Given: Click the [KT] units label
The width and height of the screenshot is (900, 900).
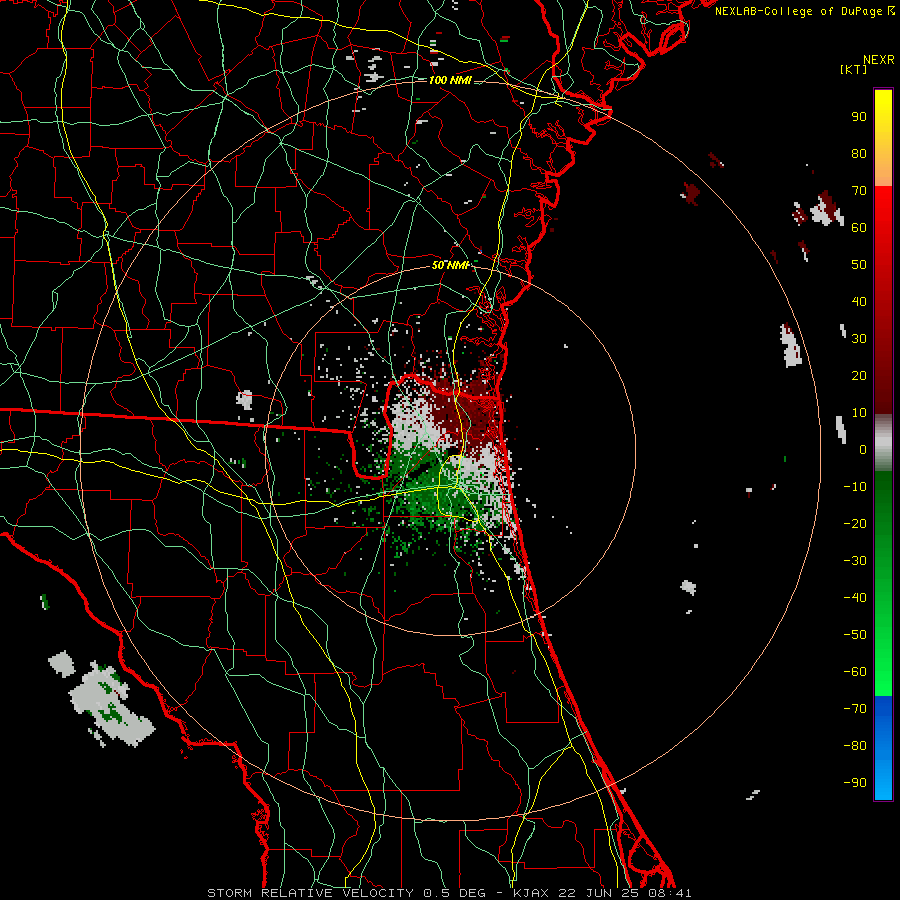Looking at the screenshot, I should 854,69.
